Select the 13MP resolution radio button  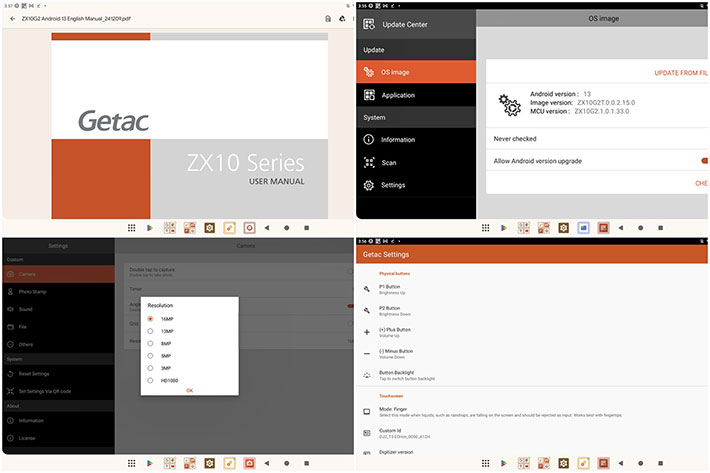coord(150,331)
